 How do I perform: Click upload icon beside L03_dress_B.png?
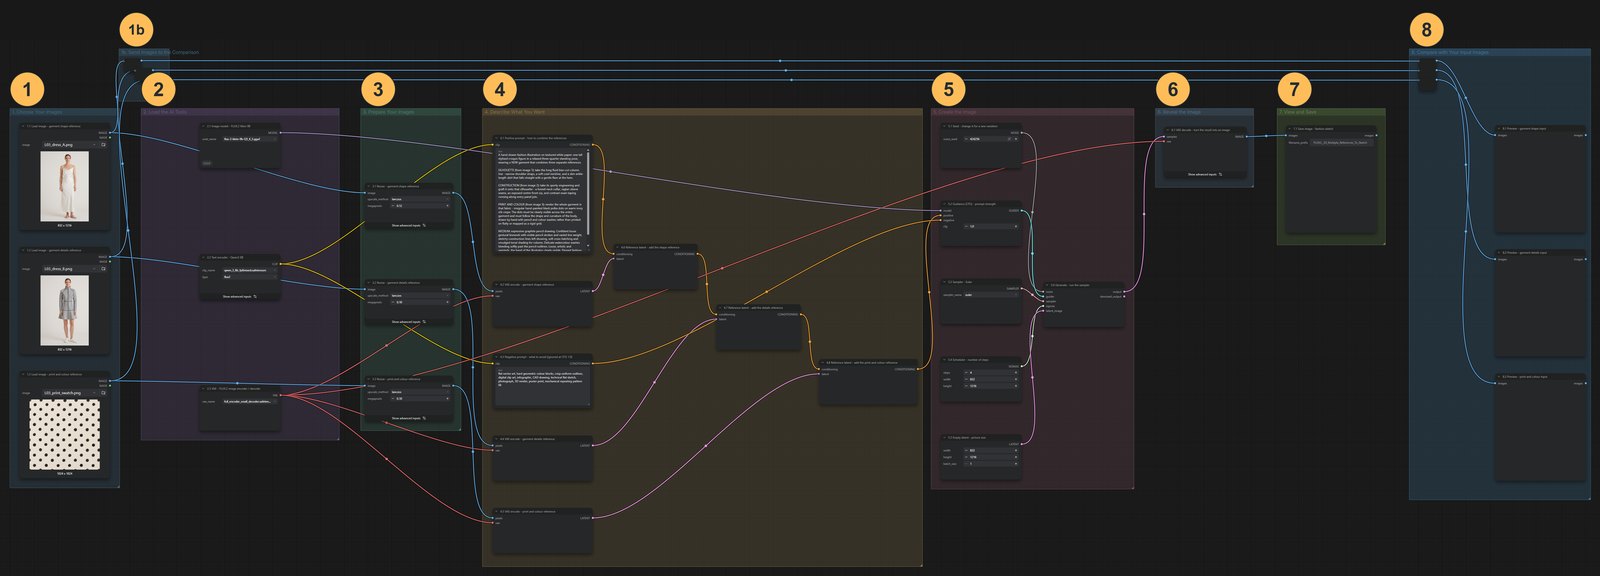(103, 269)
